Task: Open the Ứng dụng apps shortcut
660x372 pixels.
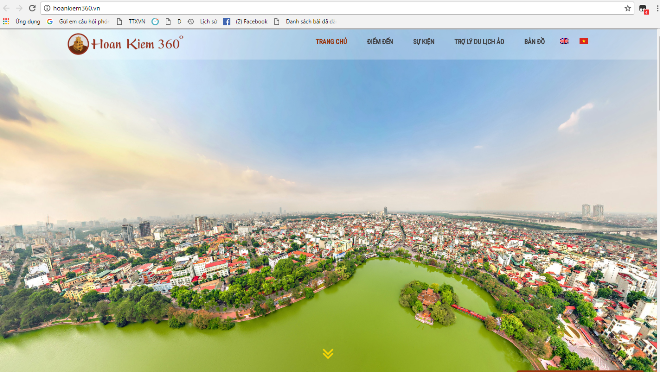Action: (21, 21)
